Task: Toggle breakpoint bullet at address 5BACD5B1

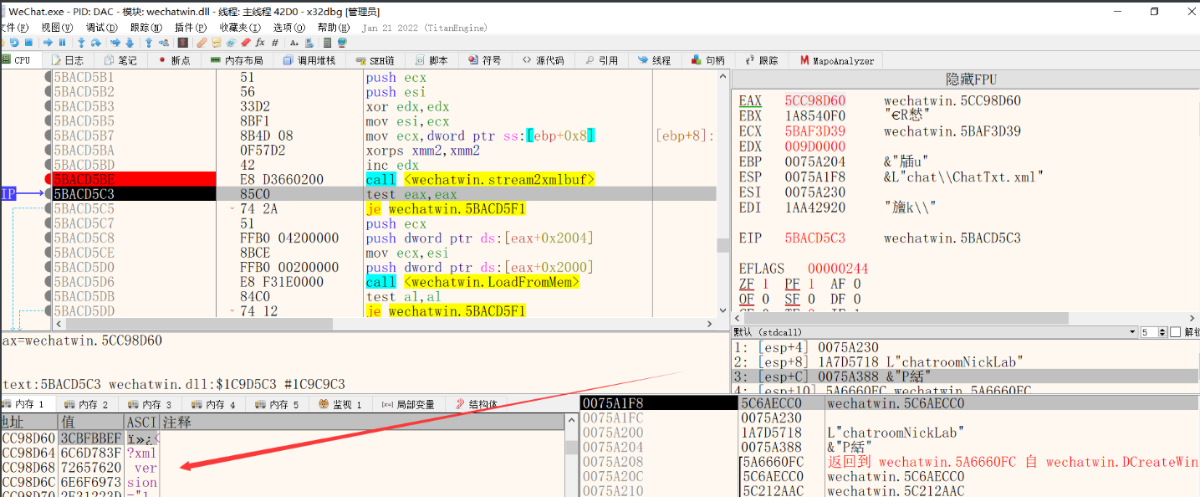Action: (x=47, y=77)
